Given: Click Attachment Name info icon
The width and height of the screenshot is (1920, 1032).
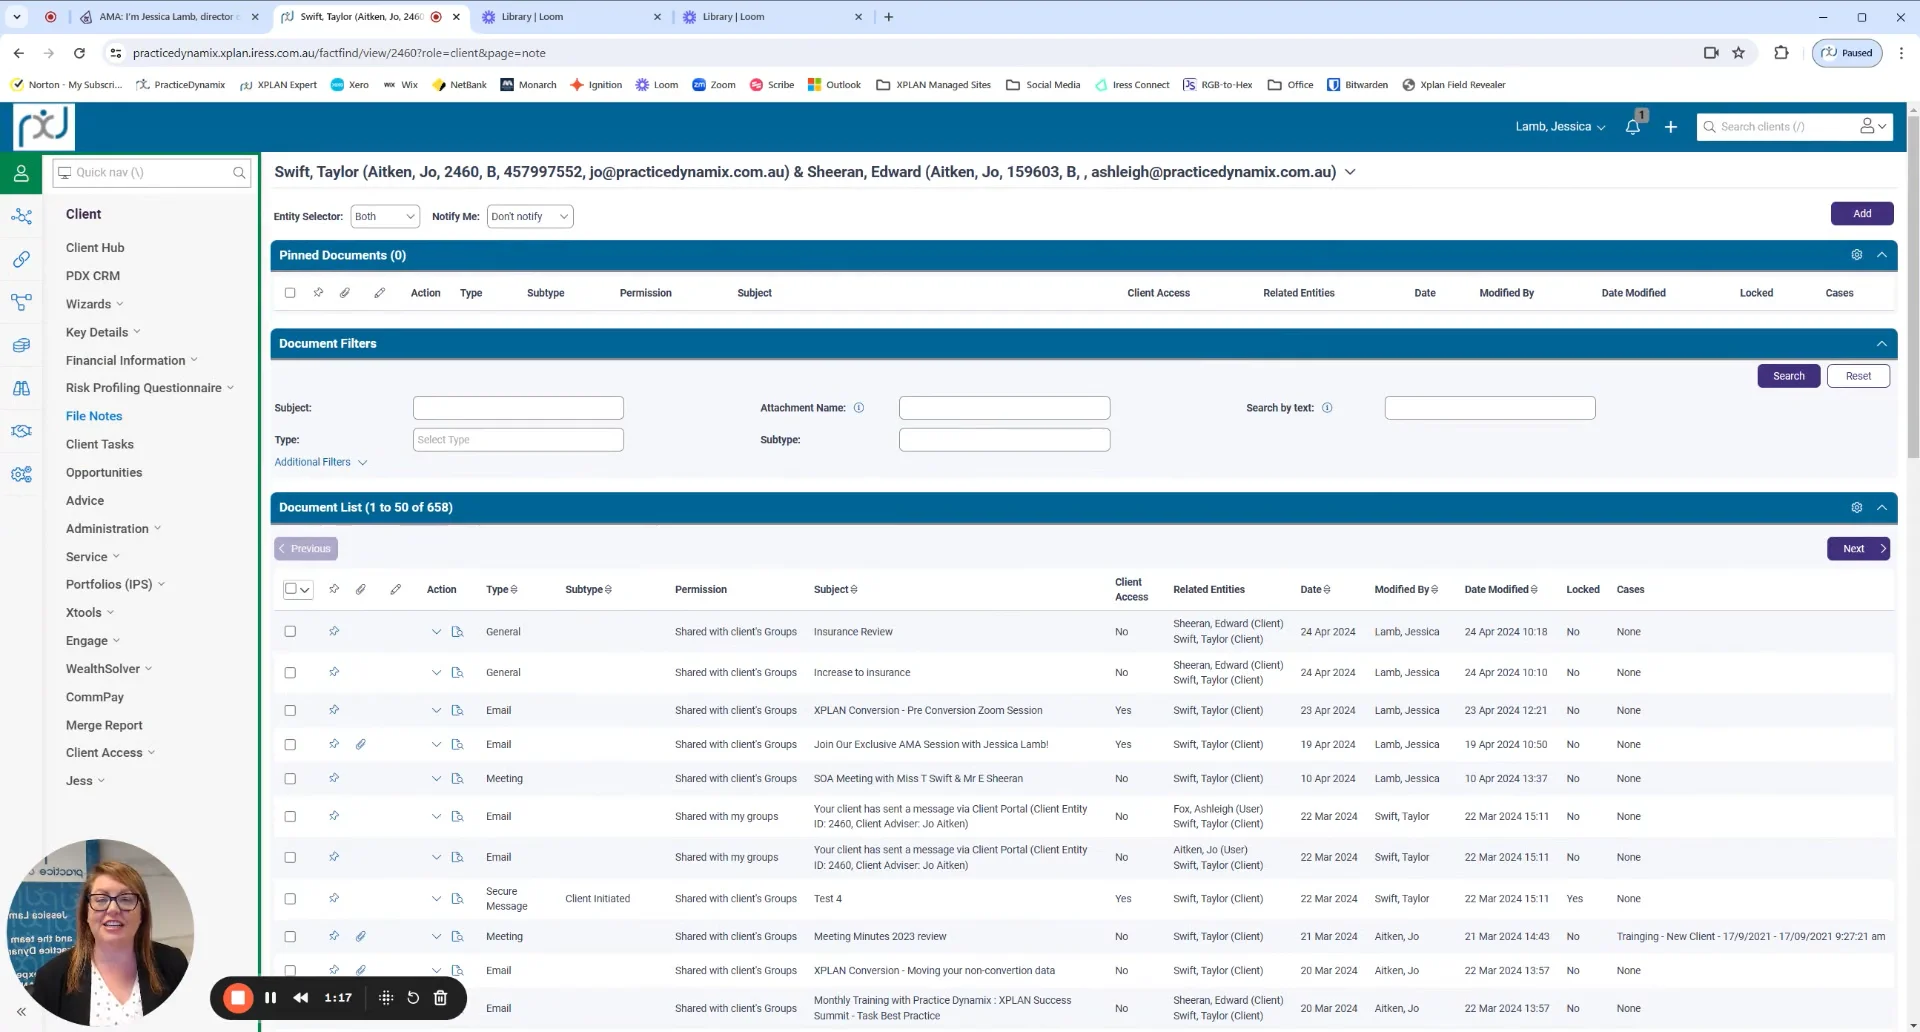Looking at the screenshot, I should [x=858, y=408].
